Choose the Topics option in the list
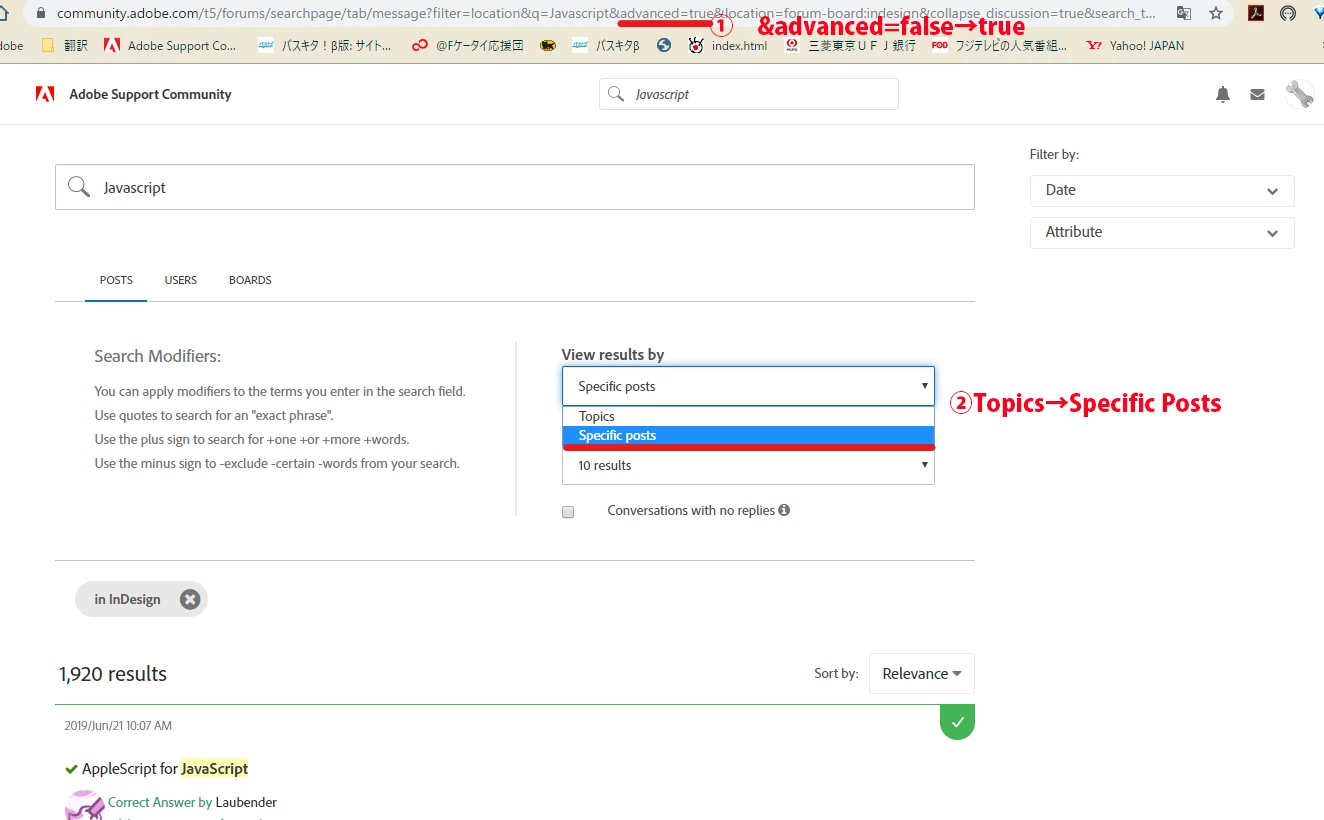Viewport: 1324px width, 820px height. click(x=748, y=416)
